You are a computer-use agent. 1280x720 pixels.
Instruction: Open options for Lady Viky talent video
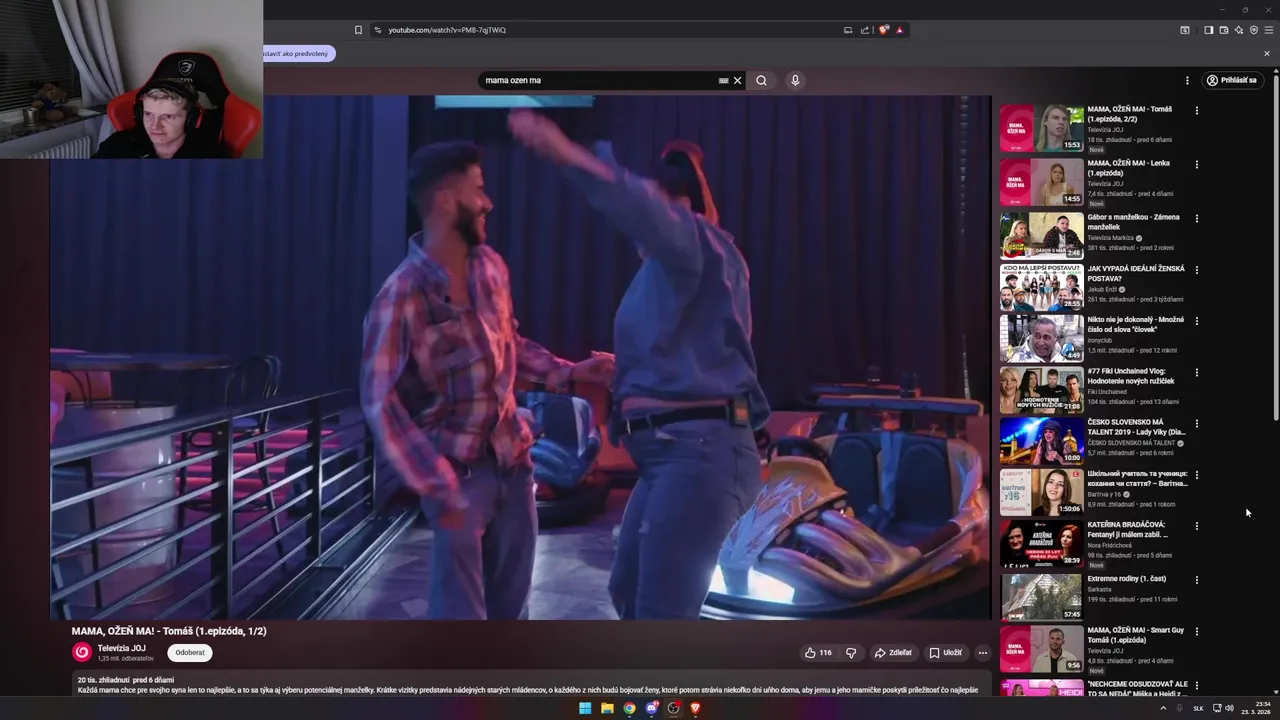pyautogui.click(x=1196, y=424)
